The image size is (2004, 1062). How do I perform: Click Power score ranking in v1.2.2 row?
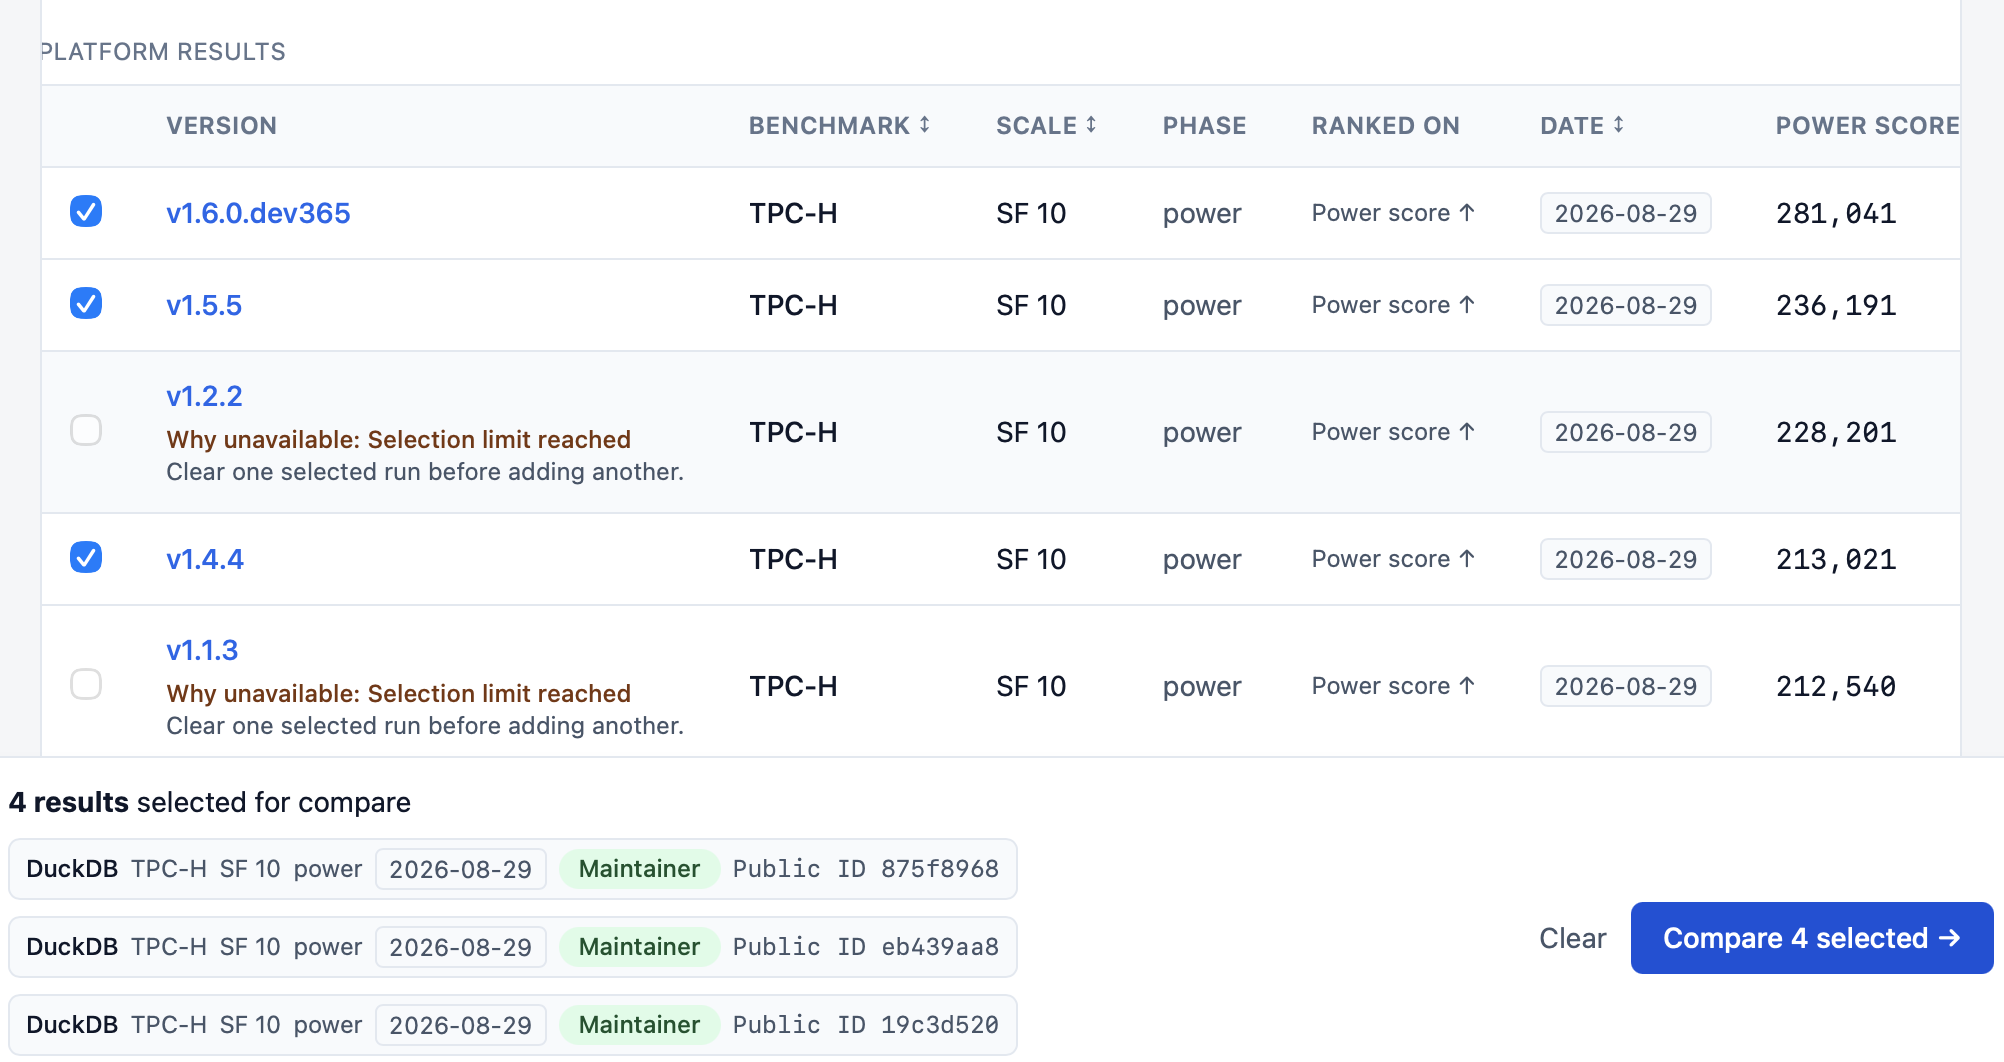click(1393, 432)
